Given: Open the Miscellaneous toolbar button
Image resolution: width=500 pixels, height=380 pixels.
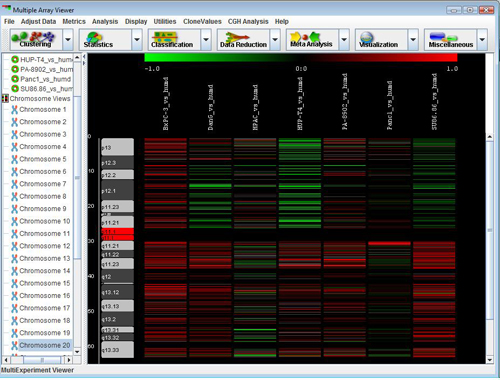Looking at the screenshot, I should [450, 40].
